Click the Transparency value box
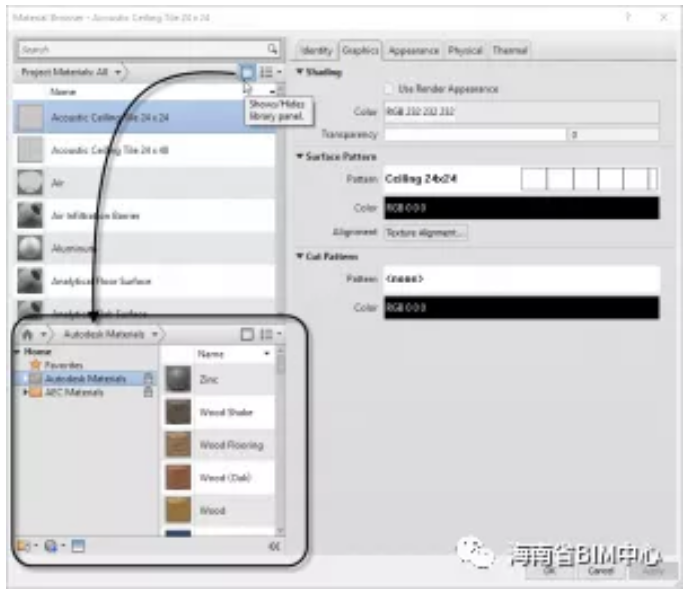The height and width of the screenshot is (595, 690). (x=614, y=134)
